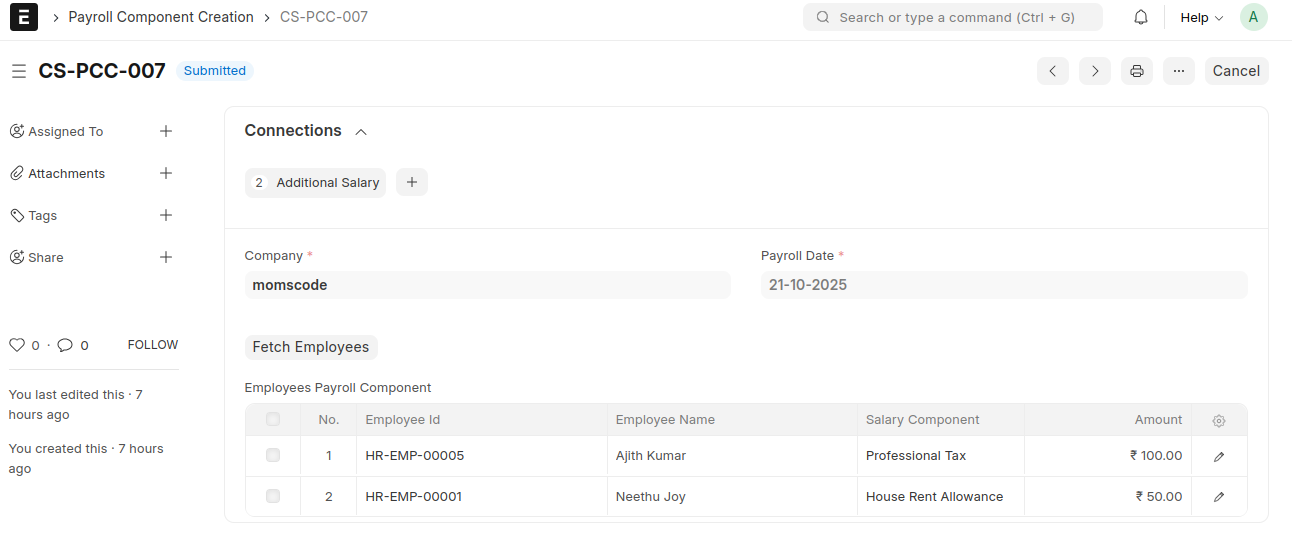Edit row for Ajith Kumar
1292x549 pixels.
(1218, 457)
